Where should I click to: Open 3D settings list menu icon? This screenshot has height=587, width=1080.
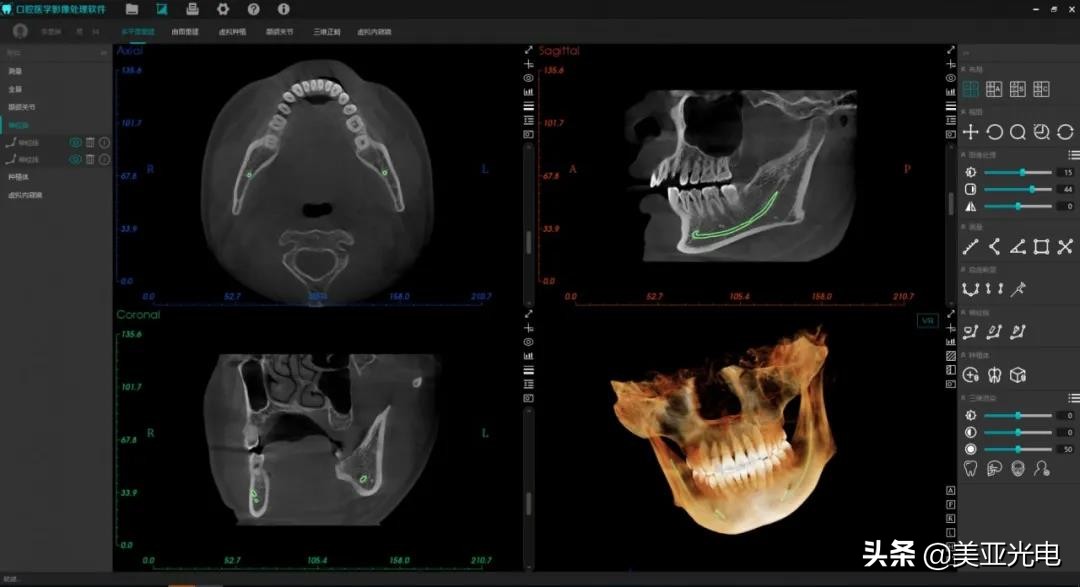click(x=1073, y=398)
